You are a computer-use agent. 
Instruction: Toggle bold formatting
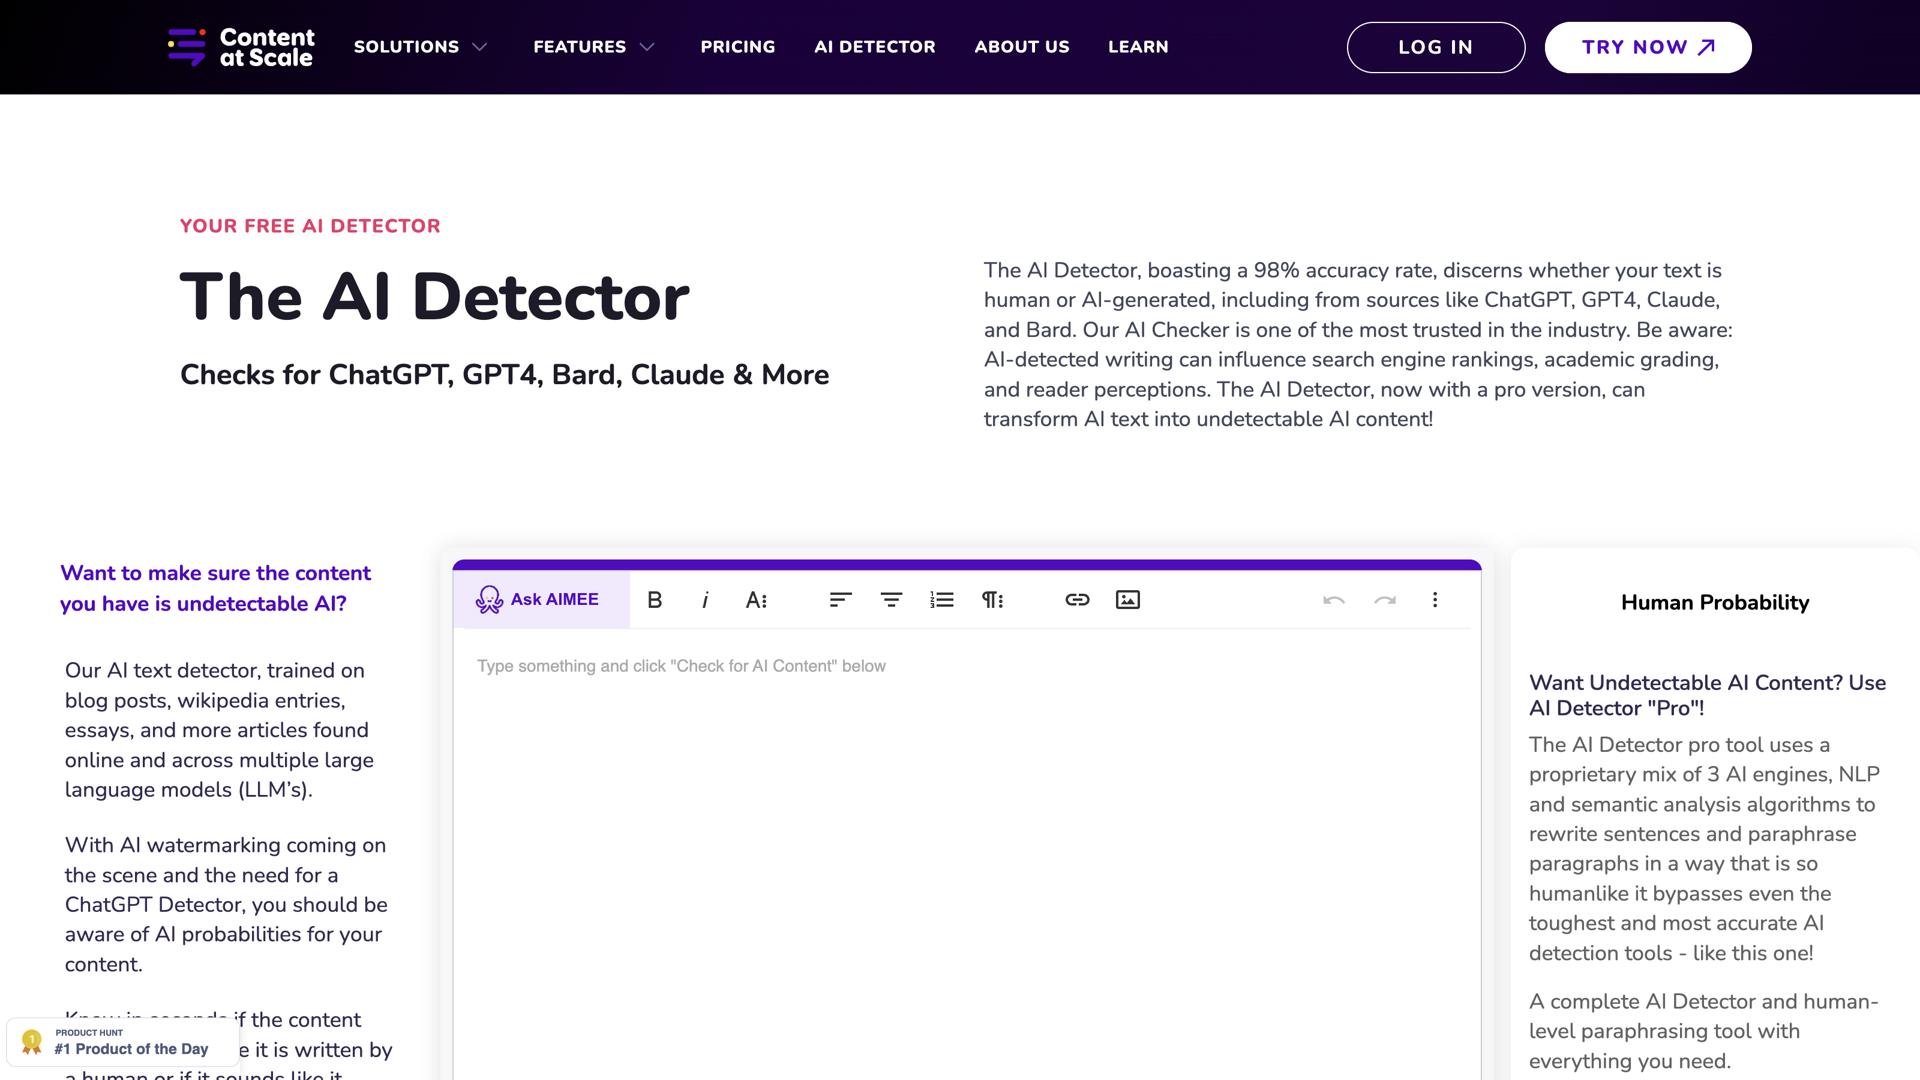click(655, 600)
